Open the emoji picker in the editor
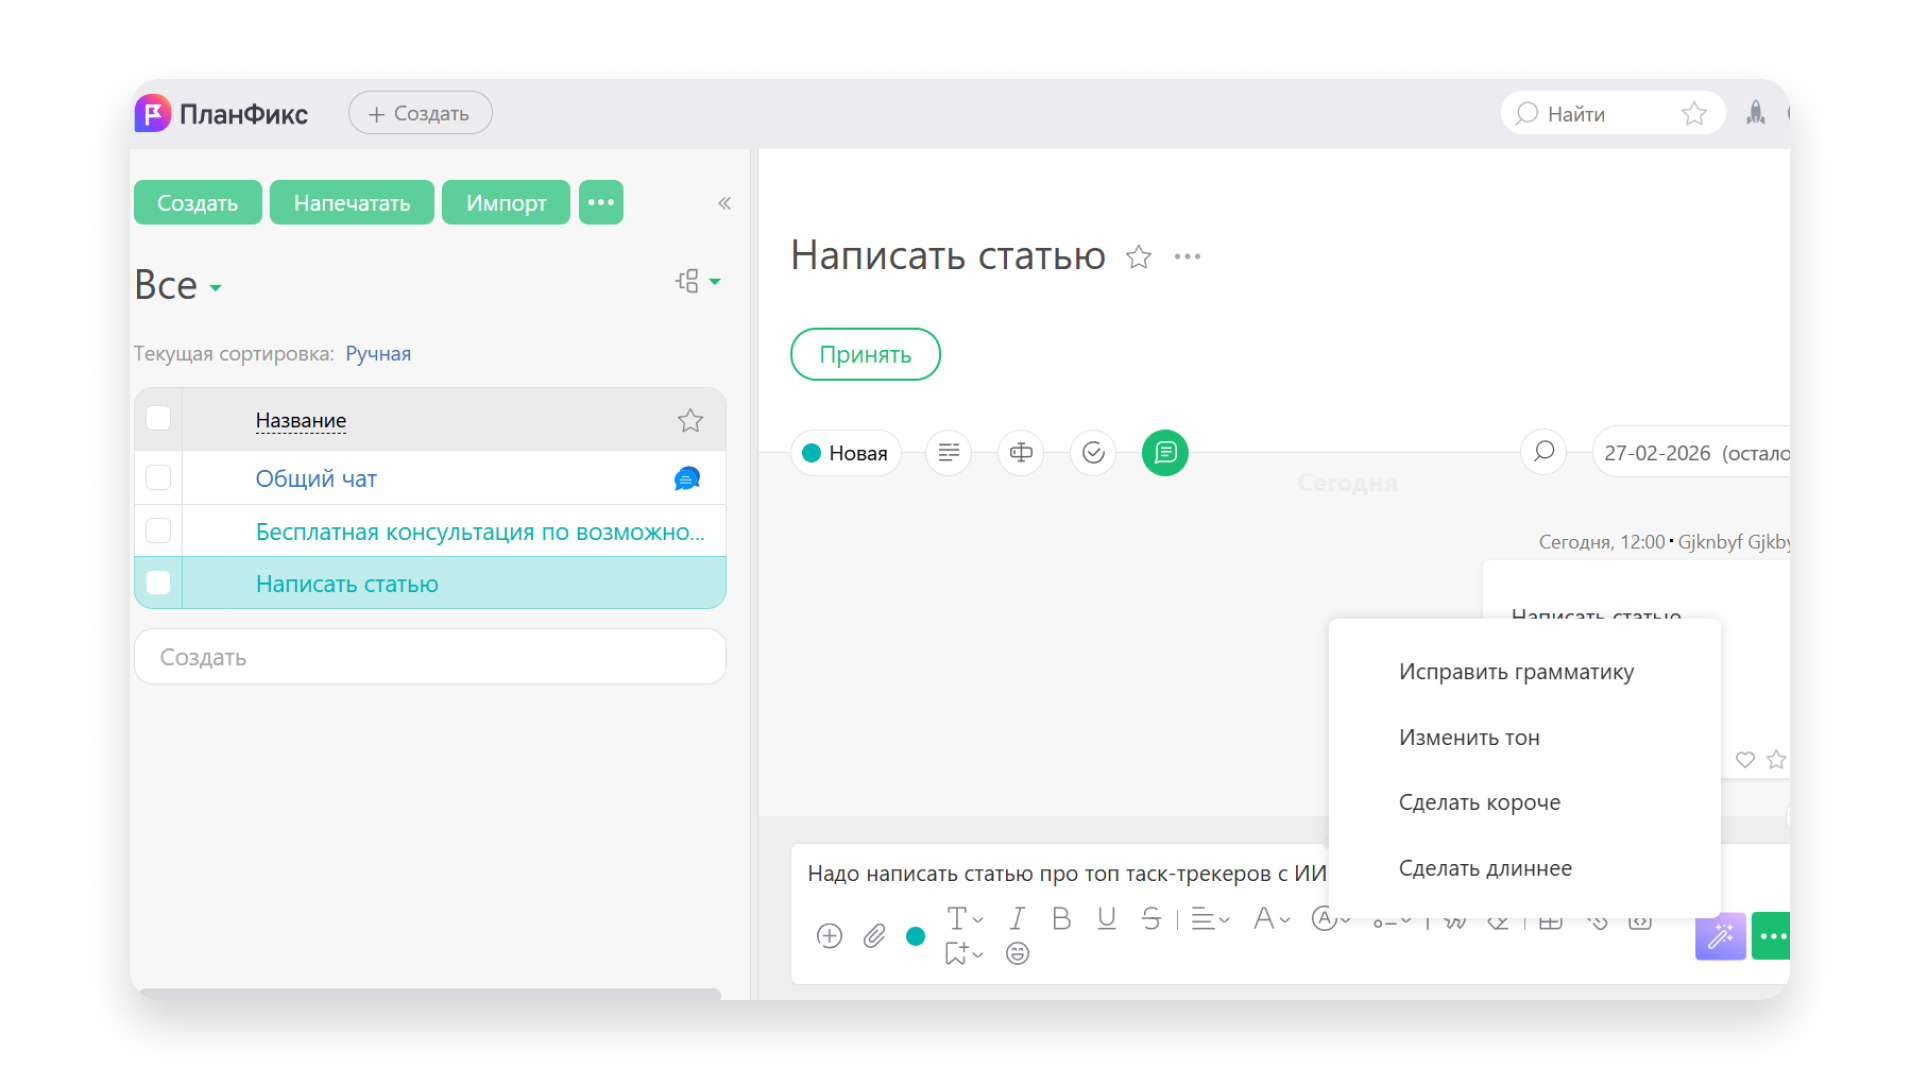The width and height of the screenshot is (1920, 1080). coord(1018,954)
